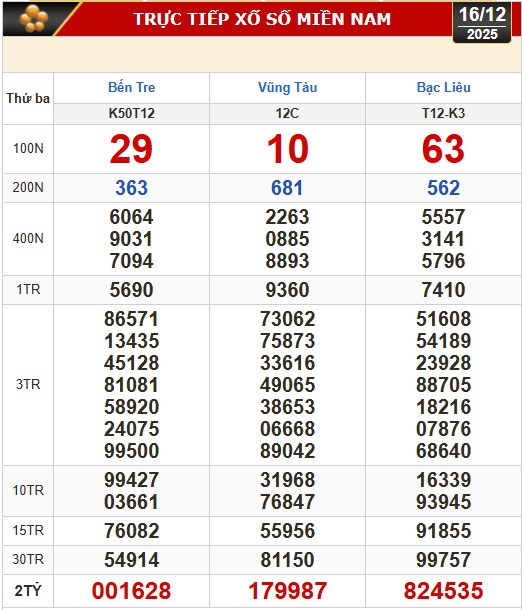Select the 30TR number 54914
This screenshot has width=522, height=610.
131,560
